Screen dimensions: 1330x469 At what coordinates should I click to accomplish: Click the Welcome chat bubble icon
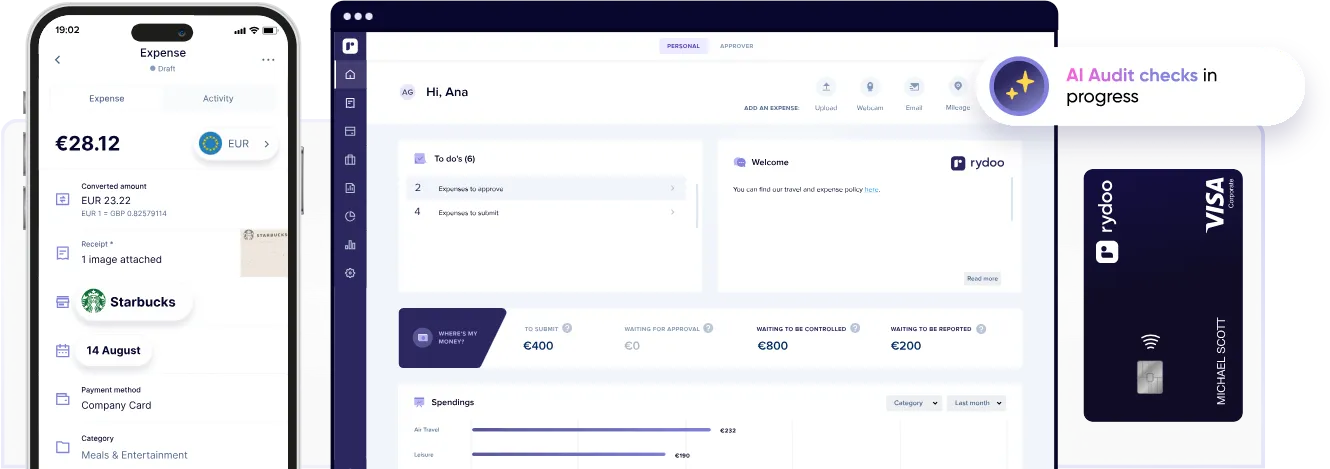pos(740,162)
